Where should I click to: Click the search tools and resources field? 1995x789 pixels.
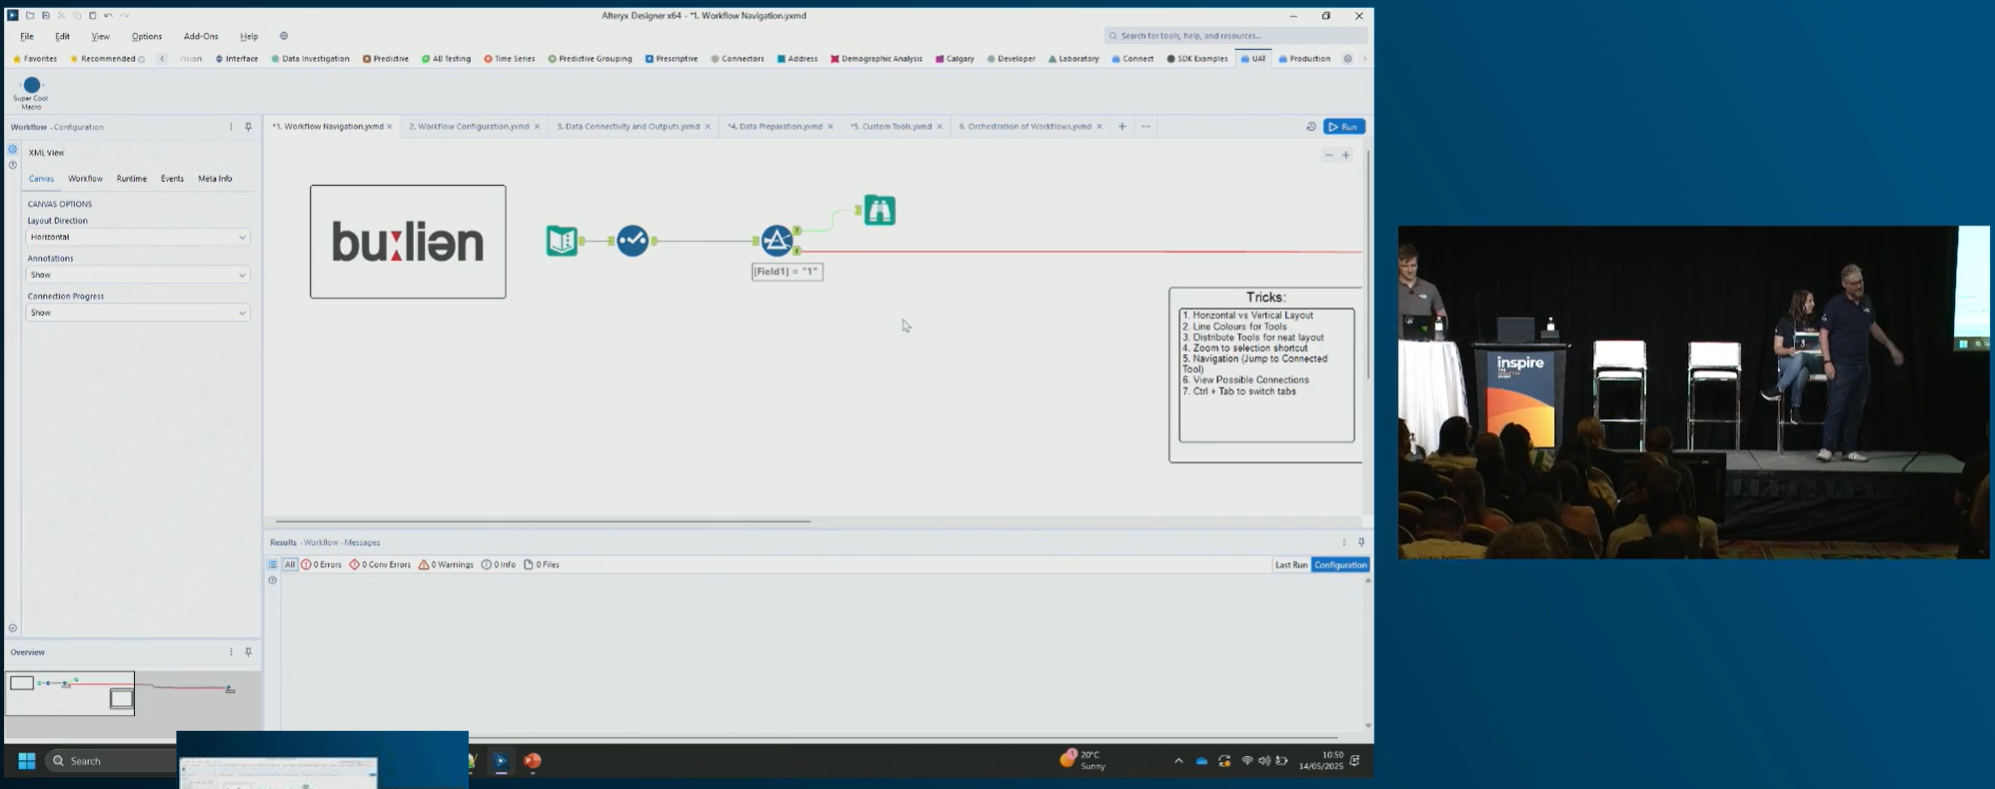pos(1236,36)
